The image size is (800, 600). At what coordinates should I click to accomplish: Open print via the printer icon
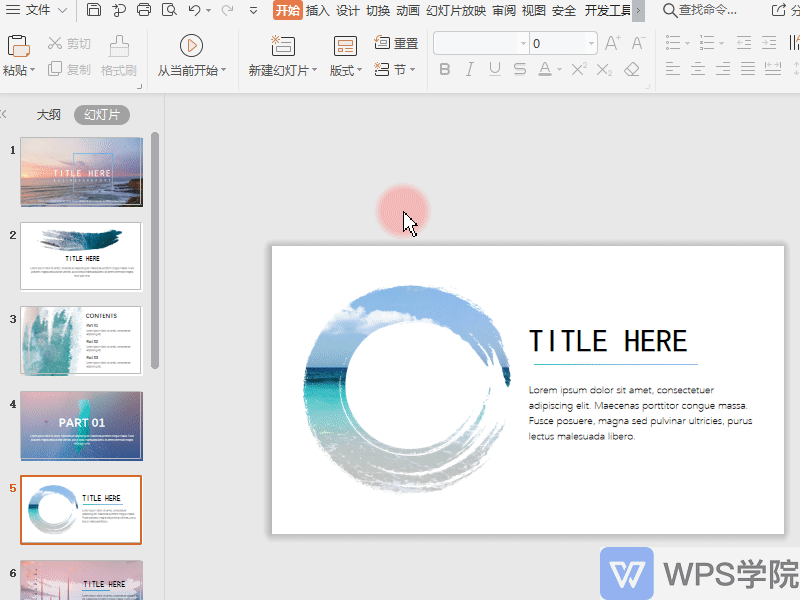(145, 10)
